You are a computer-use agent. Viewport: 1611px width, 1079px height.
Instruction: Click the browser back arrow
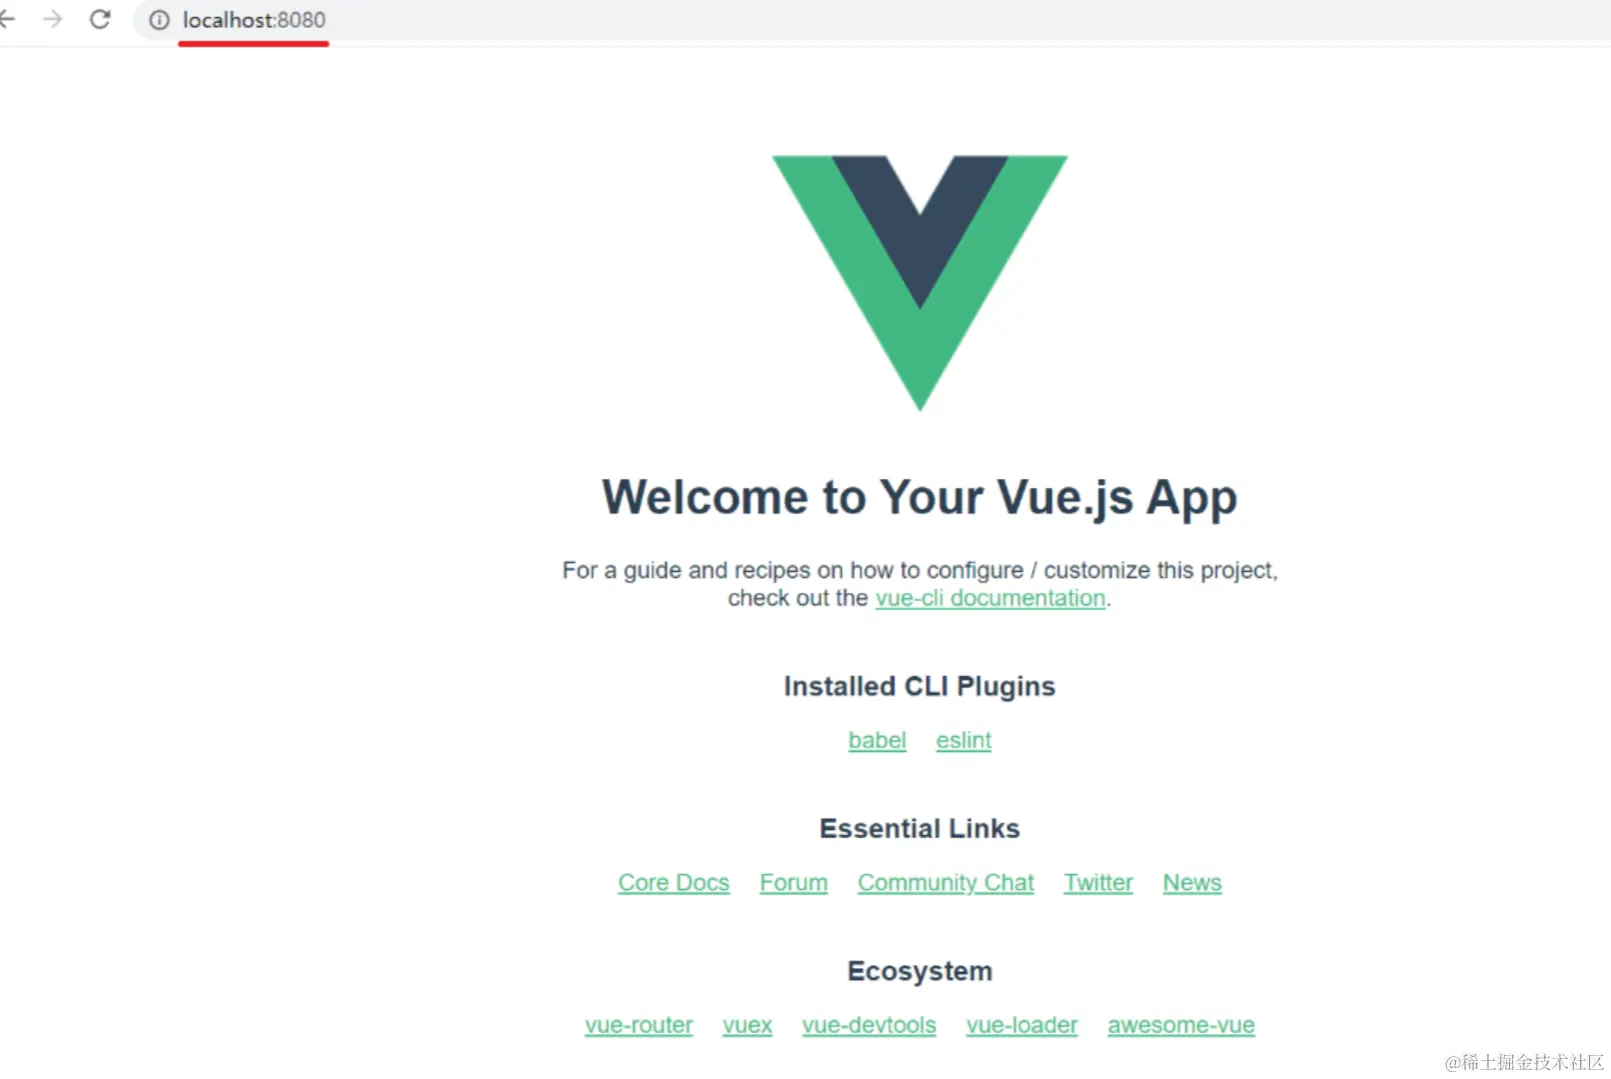pyautogui.click(x=6, y=19)
